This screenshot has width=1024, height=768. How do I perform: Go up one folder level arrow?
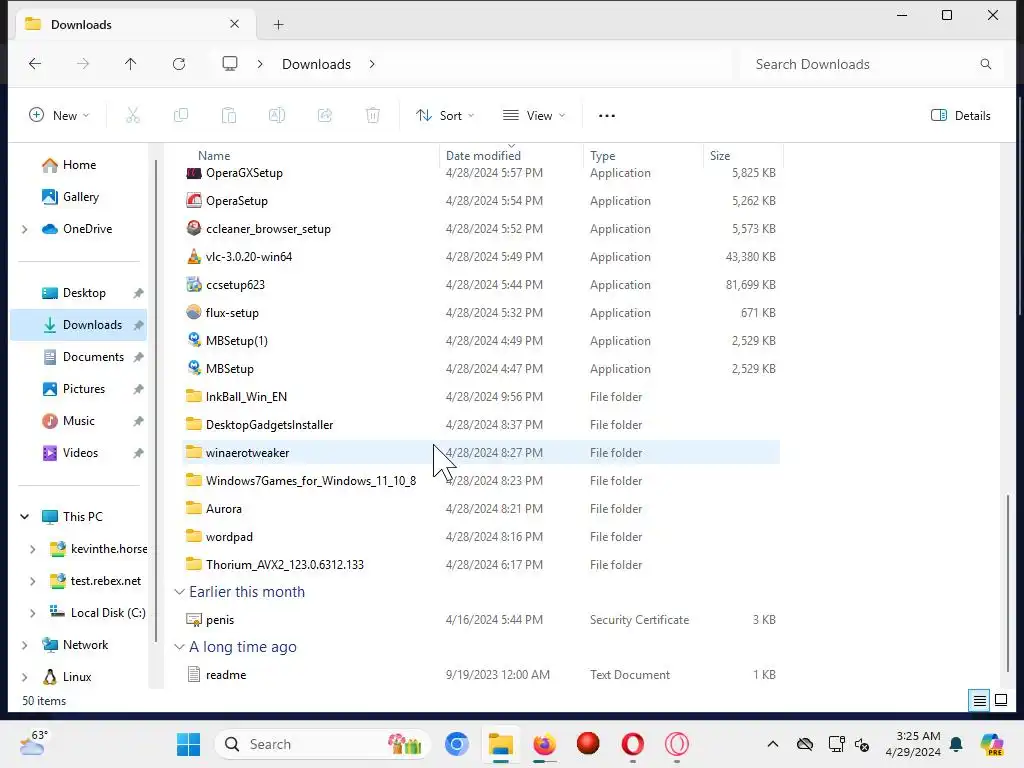pos(131,64)
